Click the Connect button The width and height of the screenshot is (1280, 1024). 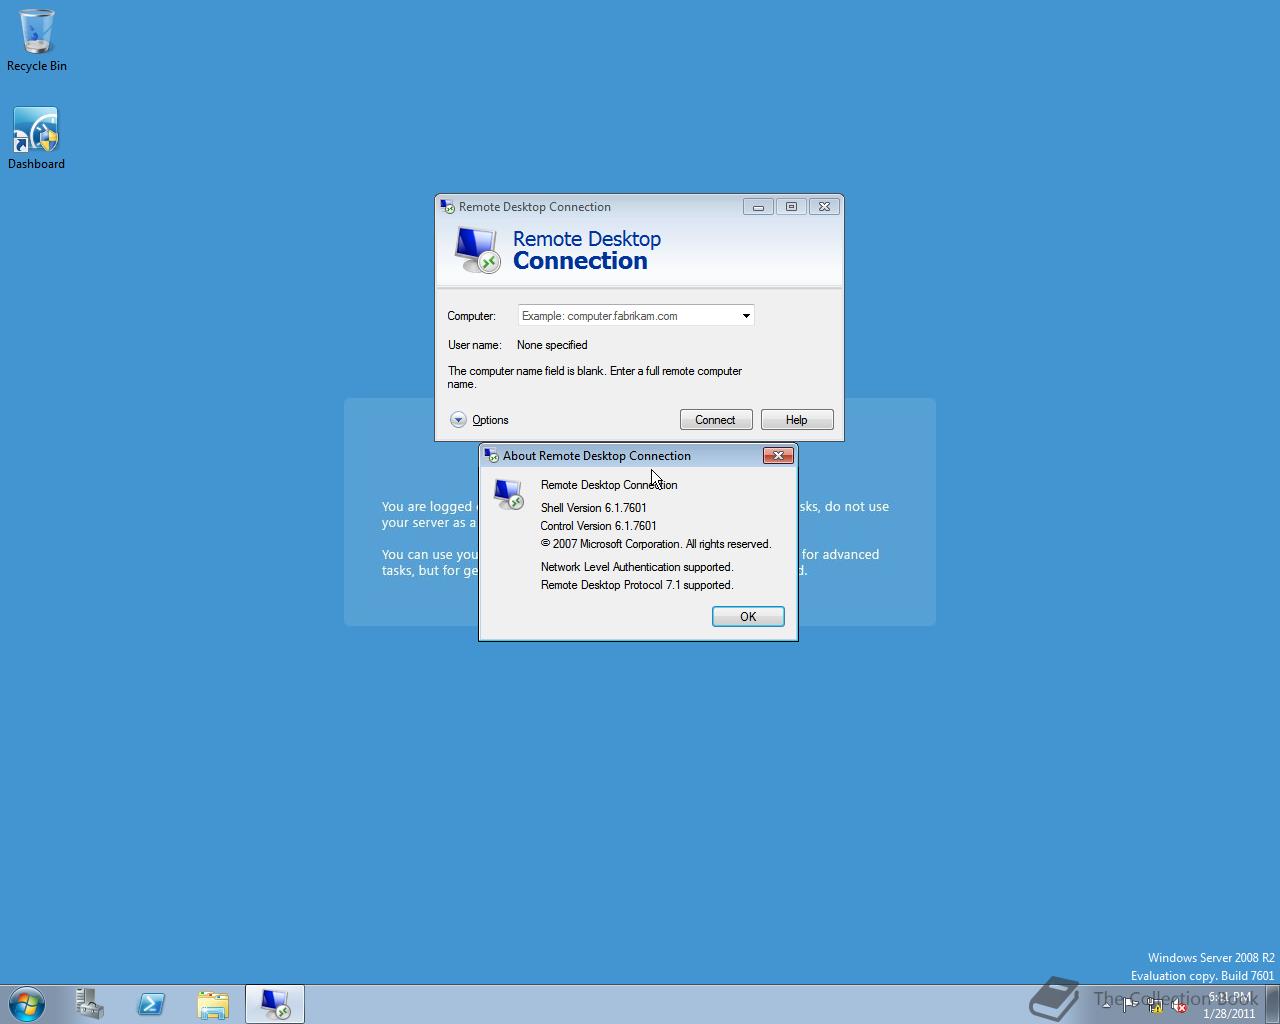click(x=715, y=420)
